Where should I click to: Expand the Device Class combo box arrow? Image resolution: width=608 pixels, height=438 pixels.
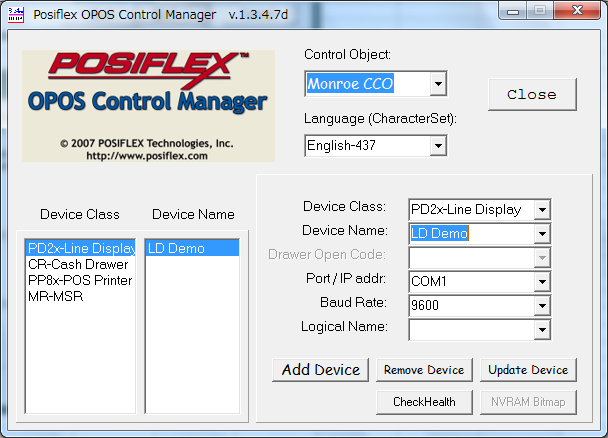[542, 210]
